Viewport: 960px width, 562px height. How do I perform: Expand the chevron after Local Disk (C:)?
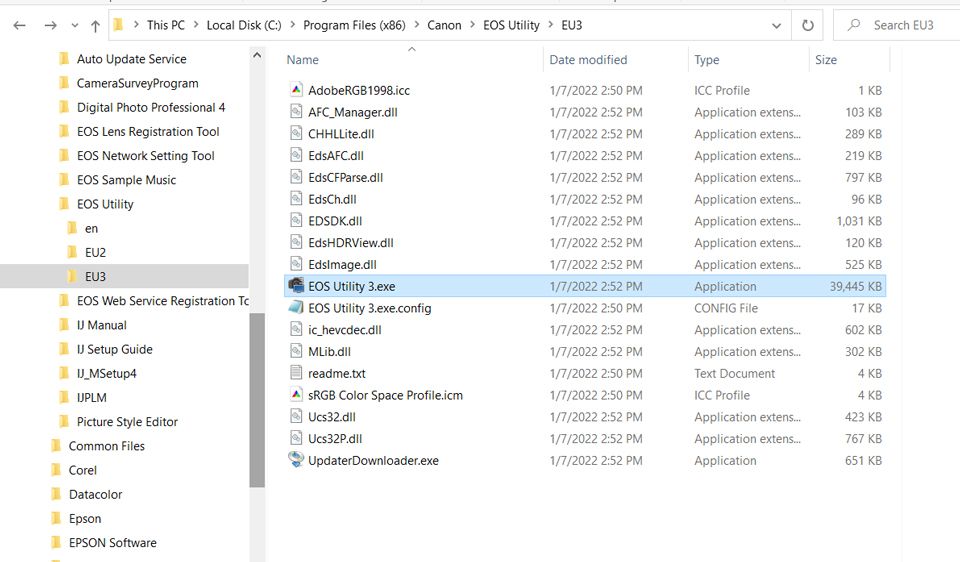pyautogui.click(x=292, y=25)
